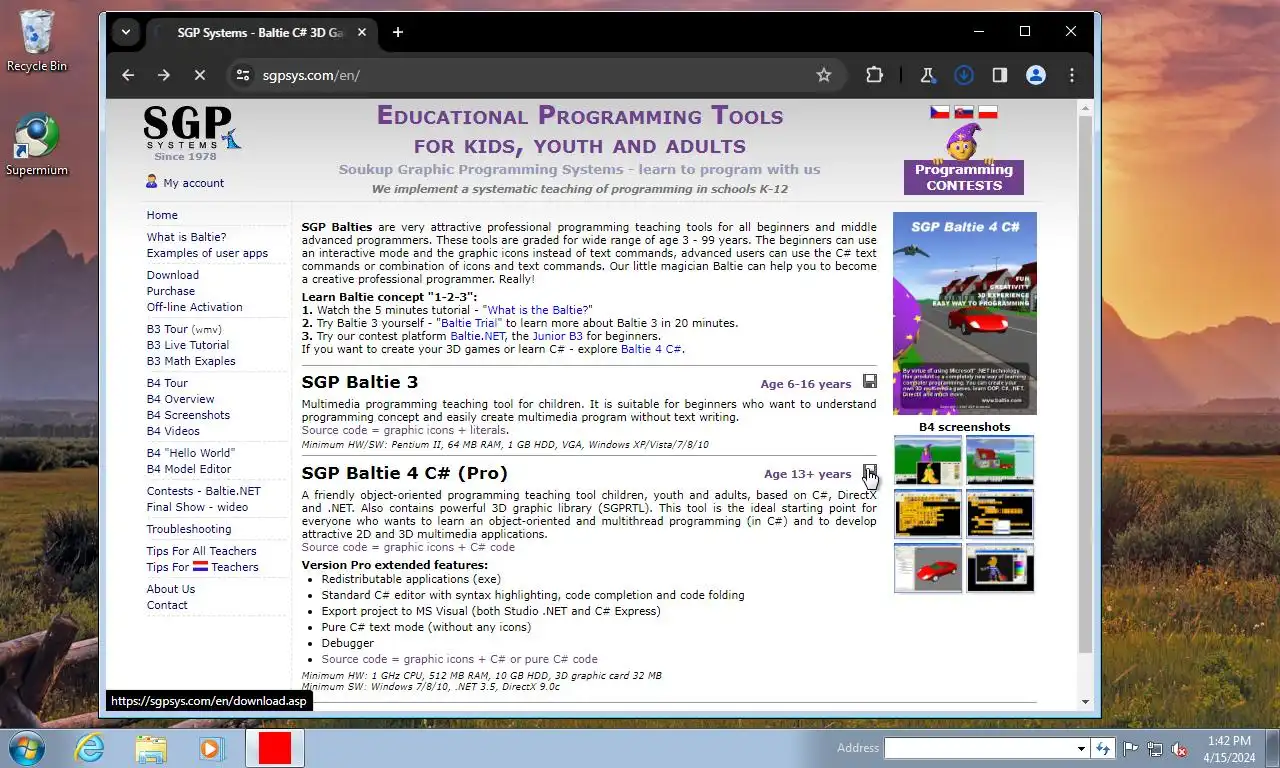Click the SGP Baltie 4 C# download disk icon
1280x768 pixels.
870,472
